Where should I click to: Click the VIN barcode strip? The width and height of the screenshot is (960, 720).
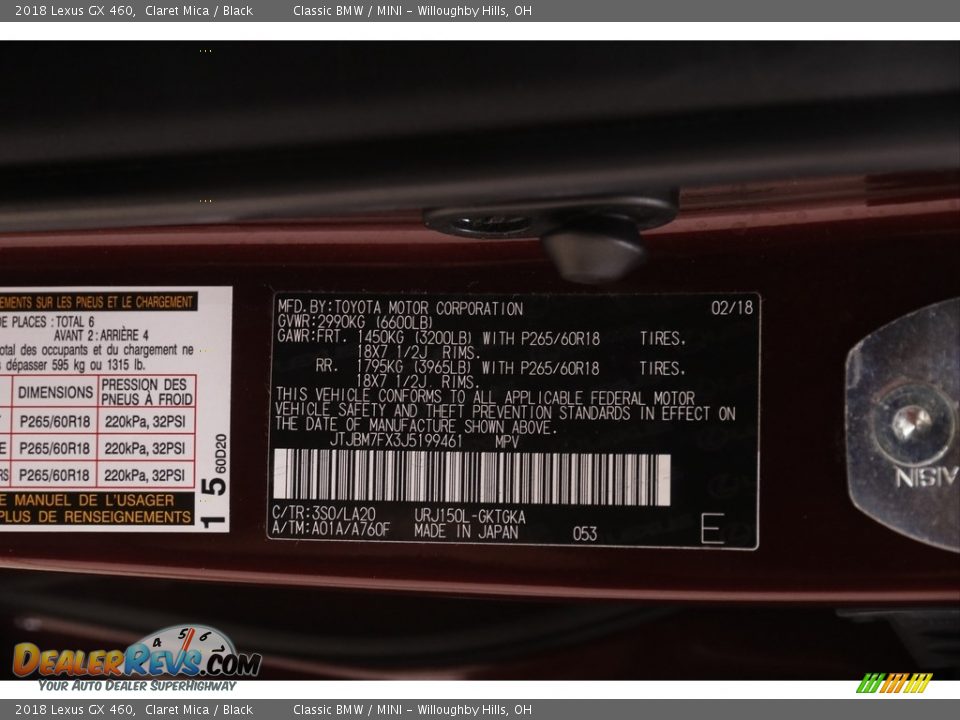[x=471, y=477]
